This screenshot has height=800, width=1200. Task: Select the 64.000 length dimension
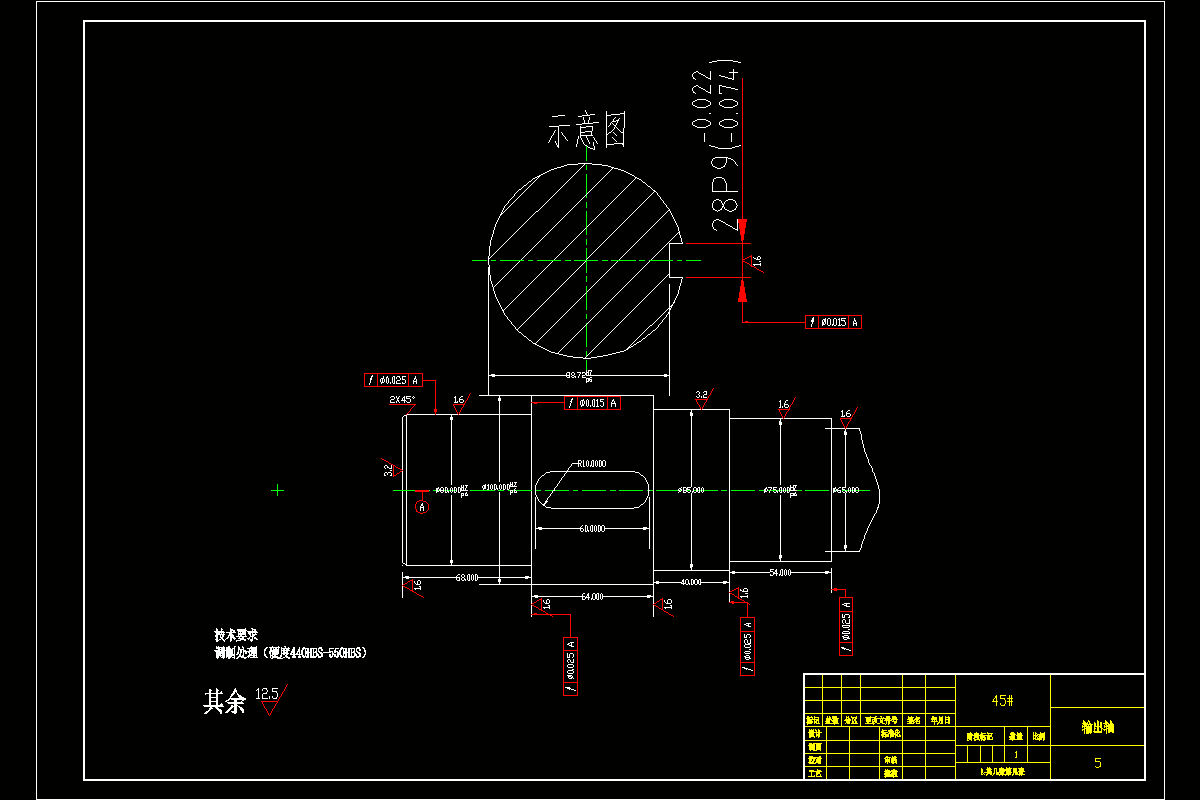[592, 597]
